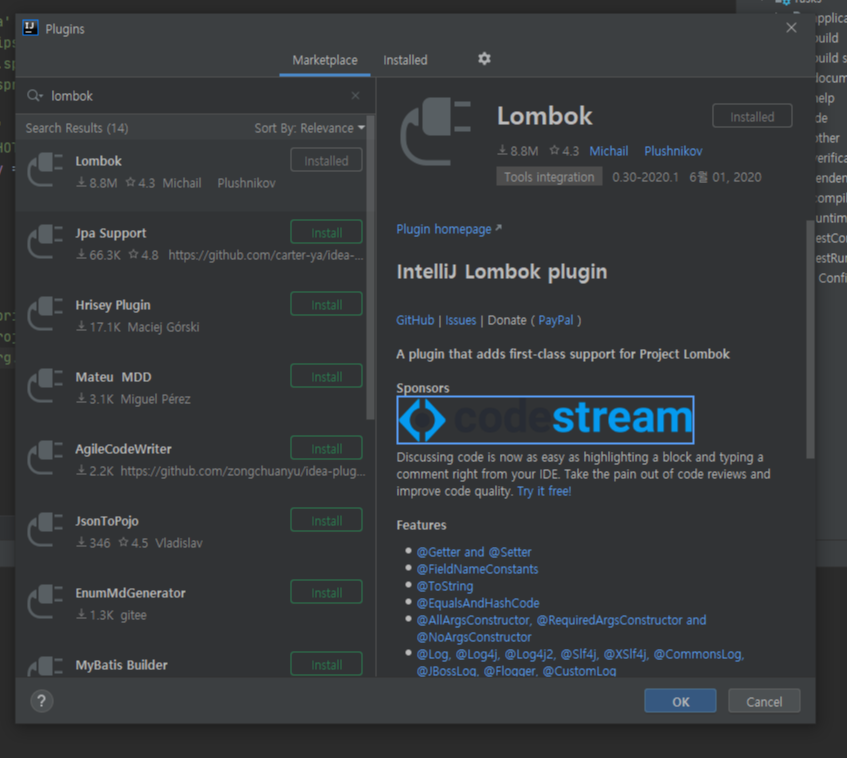The image size is (847, 758).
Task: Select Mateu MDD plugin name
Action: (x=113, y=377)
